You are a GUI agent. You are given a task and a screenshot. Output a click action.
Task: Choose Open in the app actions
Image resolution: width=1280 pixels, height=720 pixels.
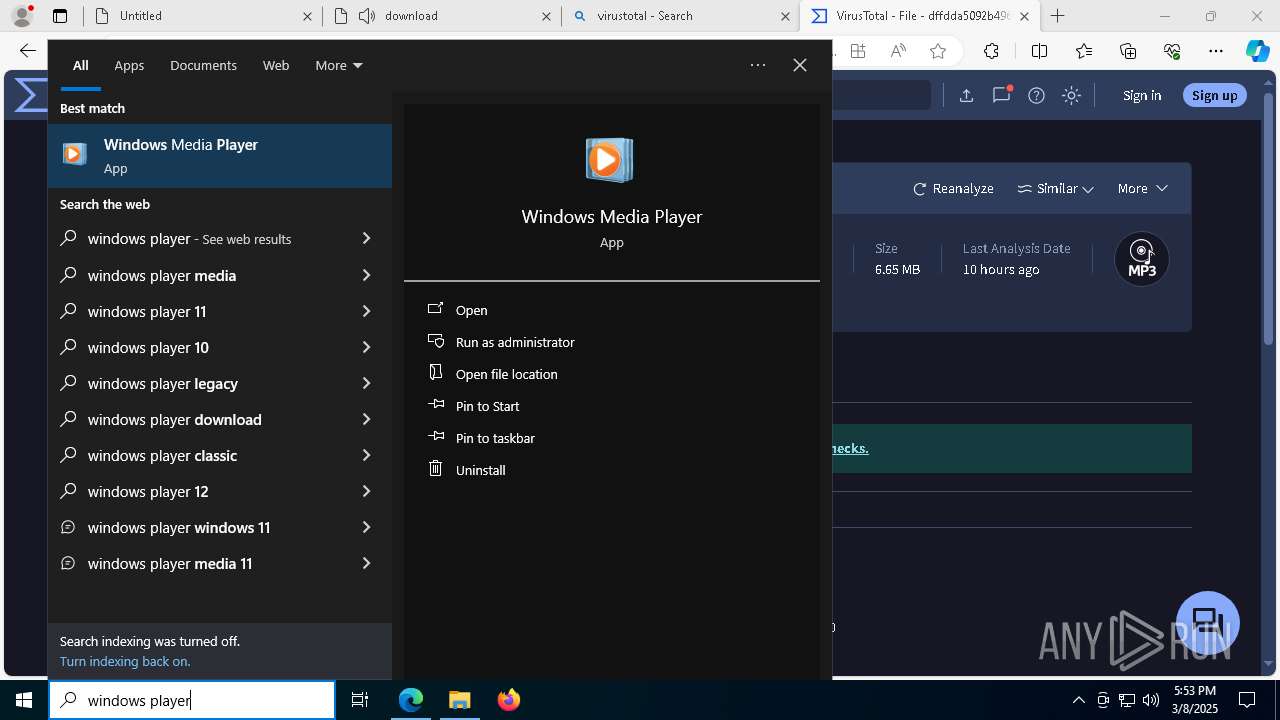coord(471,310)
